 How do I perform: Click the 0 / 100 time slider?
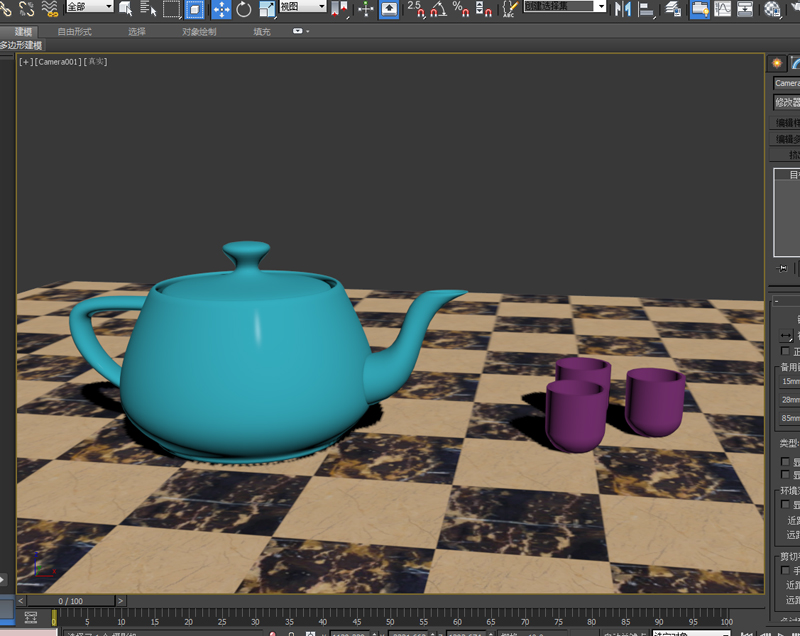click(70, 601)
